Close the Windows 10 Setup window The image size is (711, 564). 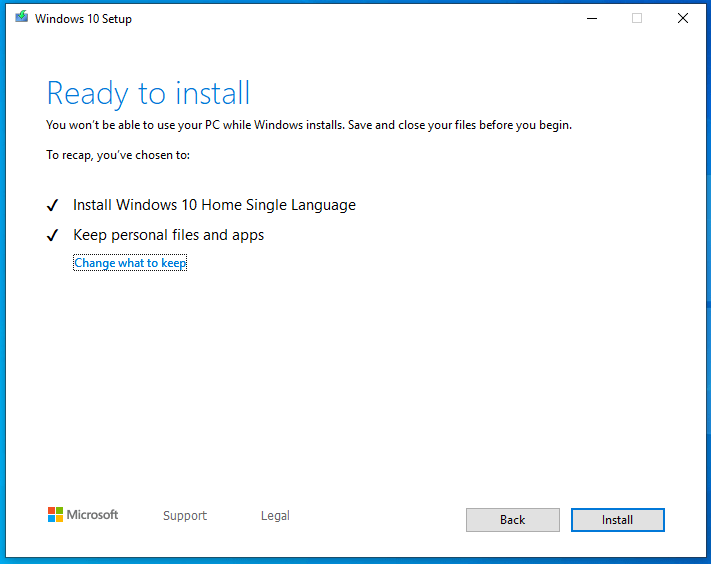pos(683,18)
